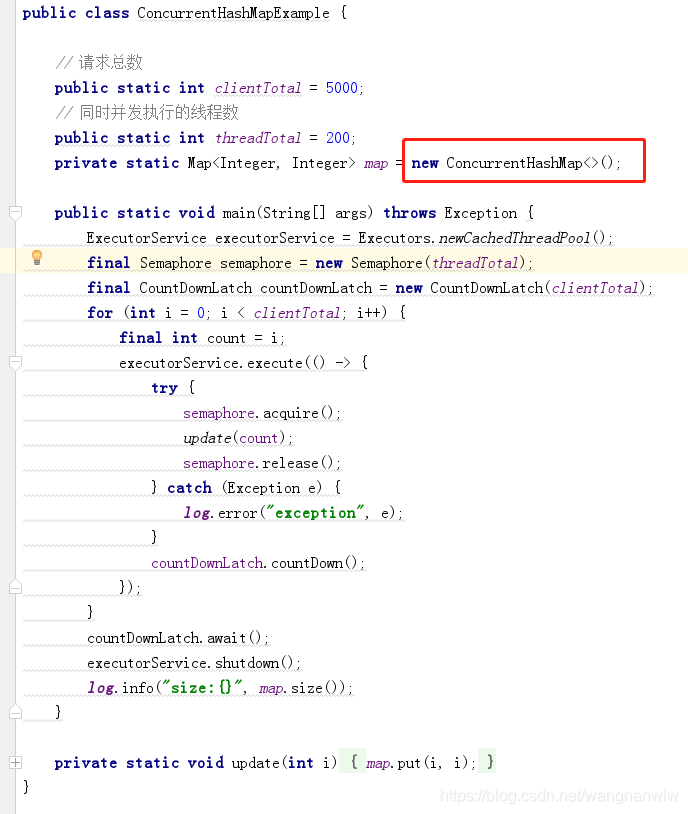This screenshot has height=814, width=688.
Task: Click update(count) call
Action: pos(234,438)
